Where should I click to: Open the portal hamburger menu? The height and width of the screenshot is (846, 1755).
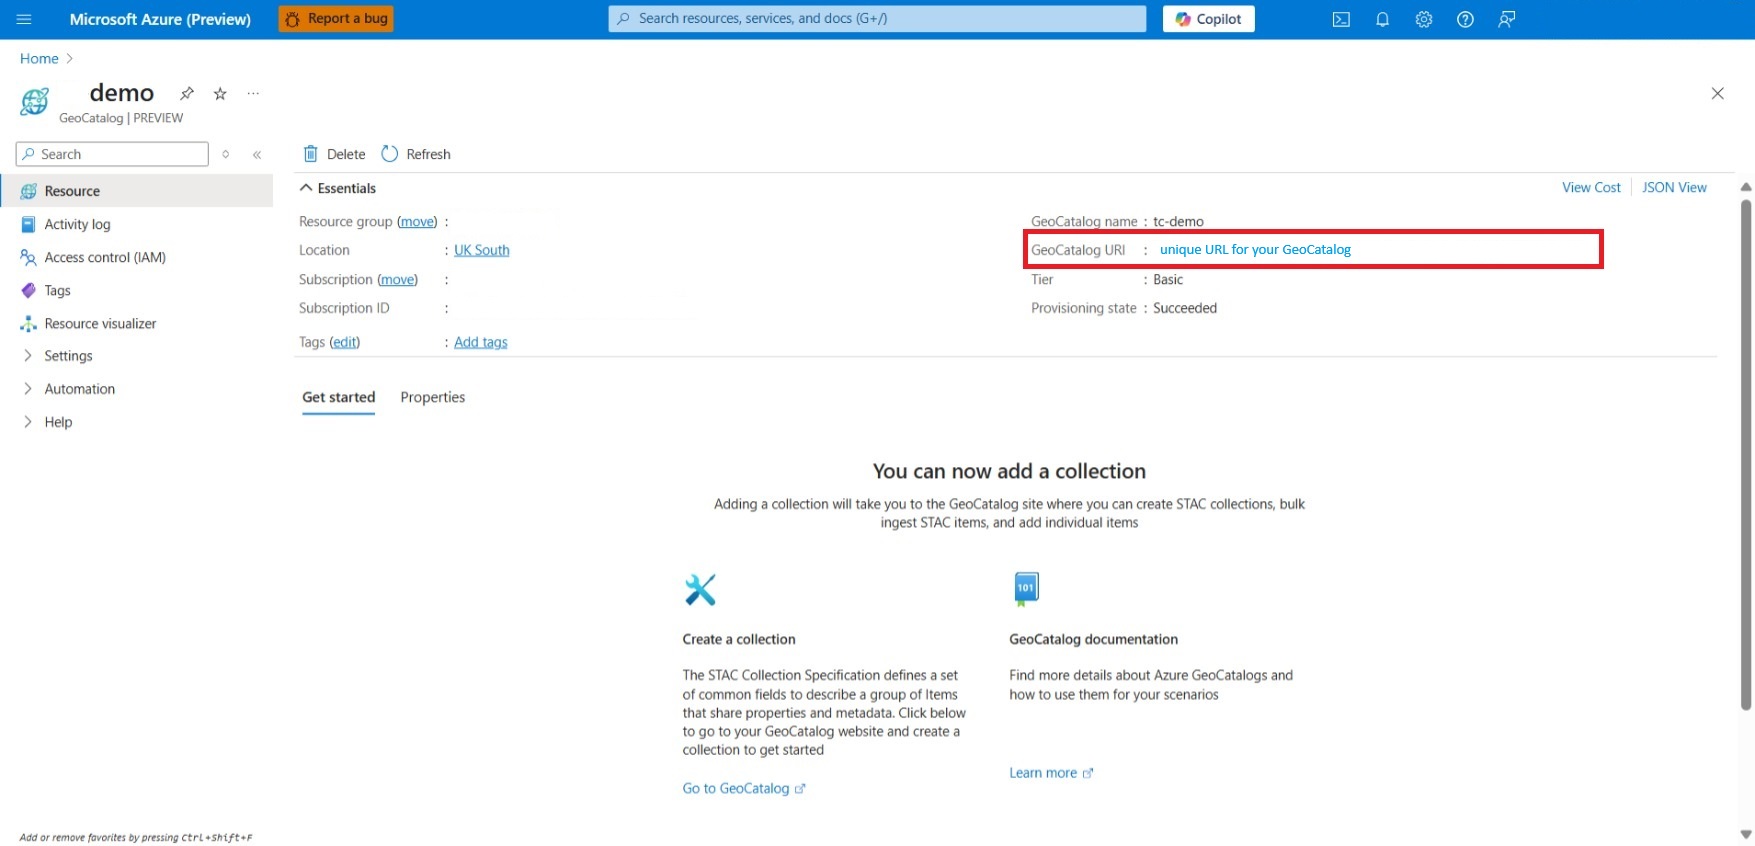coord(25,19)
